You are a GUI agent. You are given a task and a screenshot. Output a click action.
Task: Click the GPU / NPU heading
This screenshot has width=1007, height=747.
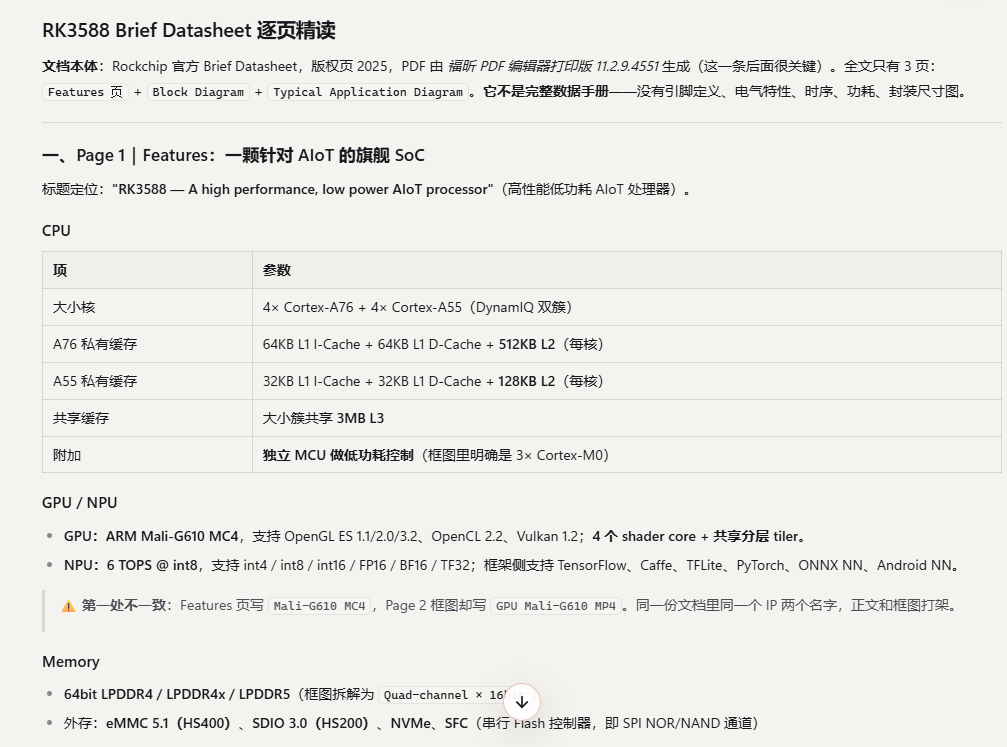(x=80, y=503)
